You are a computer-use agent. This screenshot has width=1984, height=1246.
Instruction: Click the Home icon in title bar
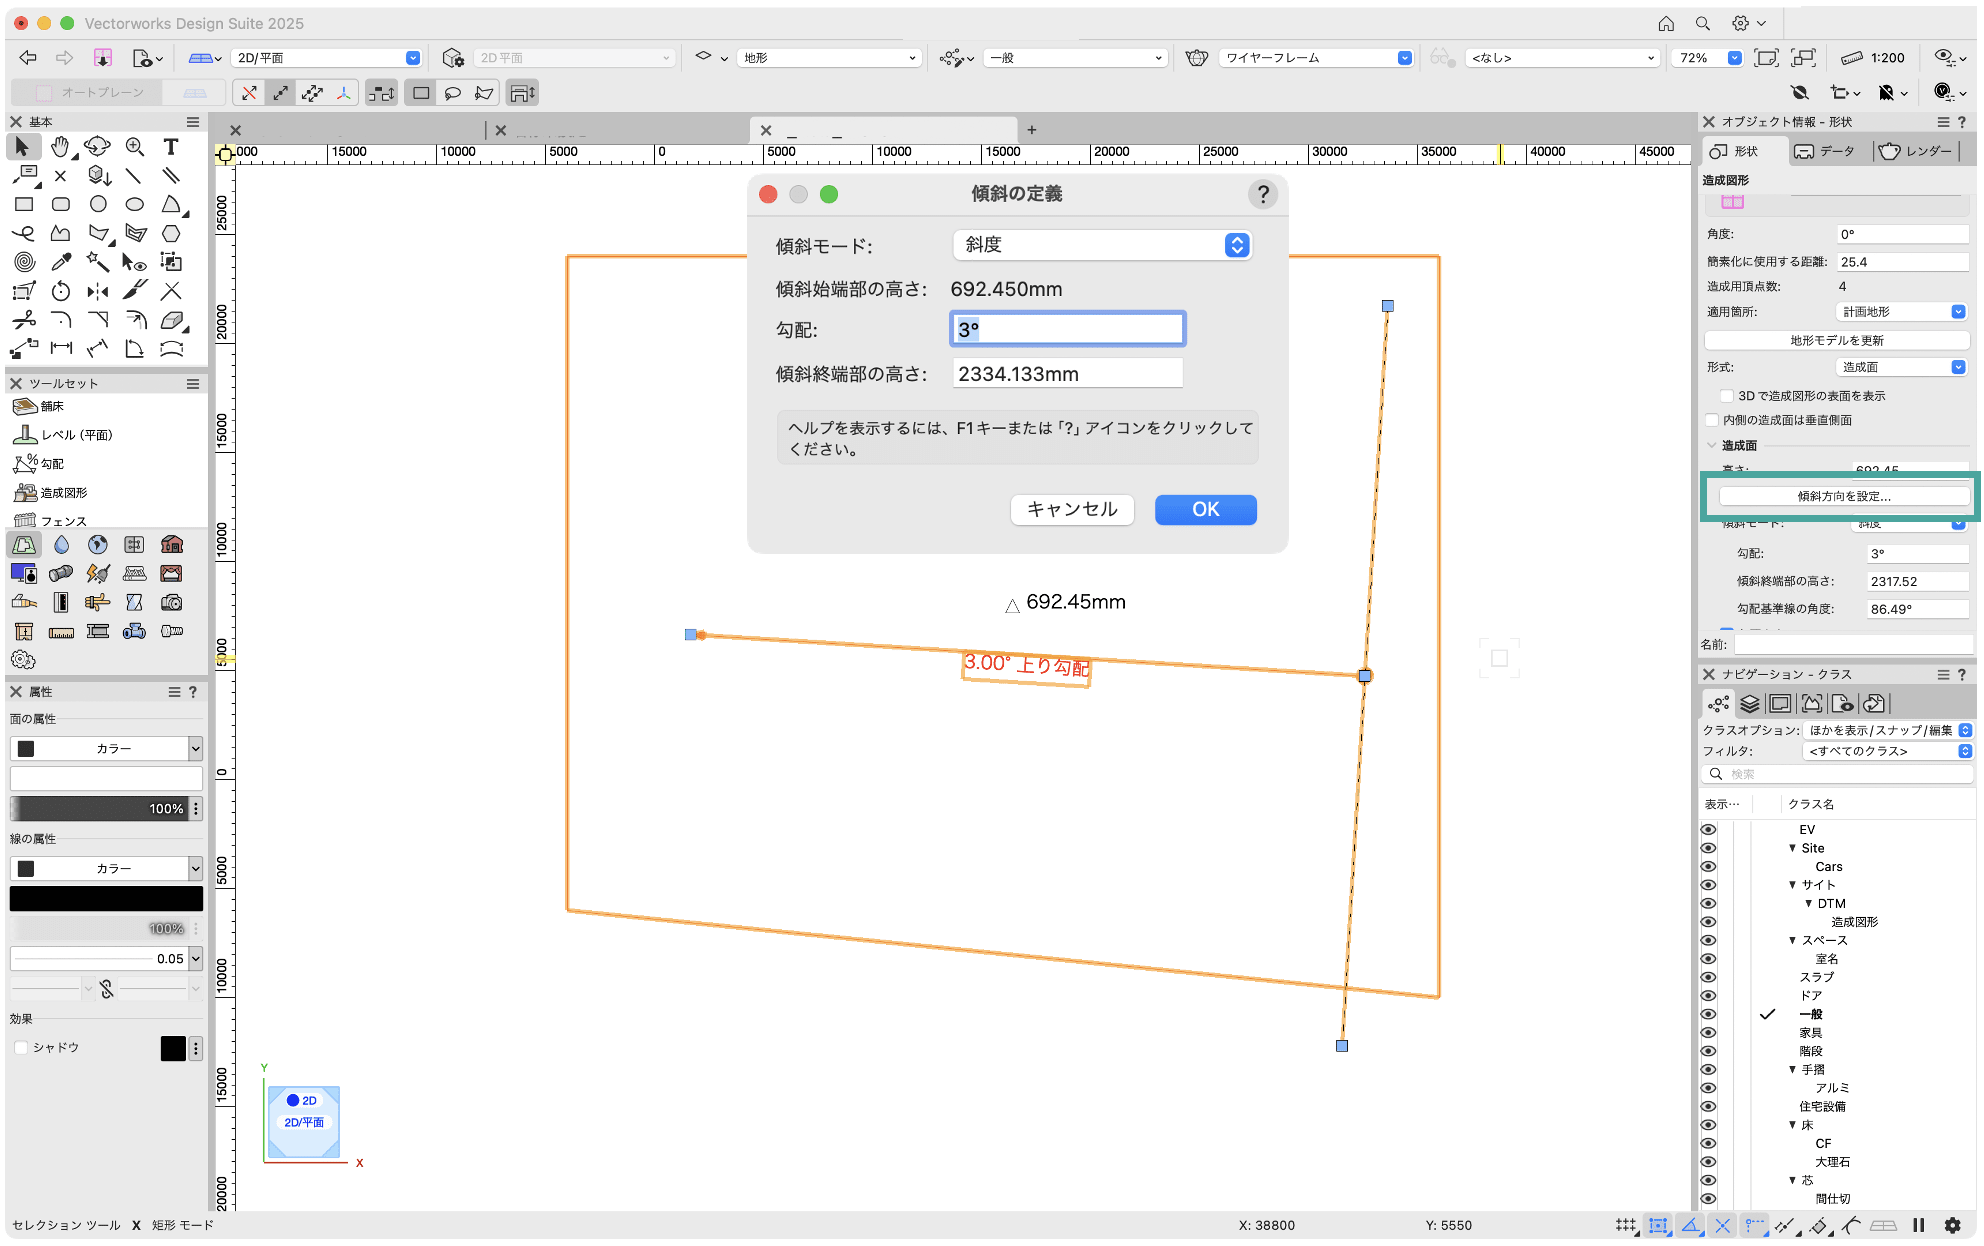click(x=1666, y=23)
